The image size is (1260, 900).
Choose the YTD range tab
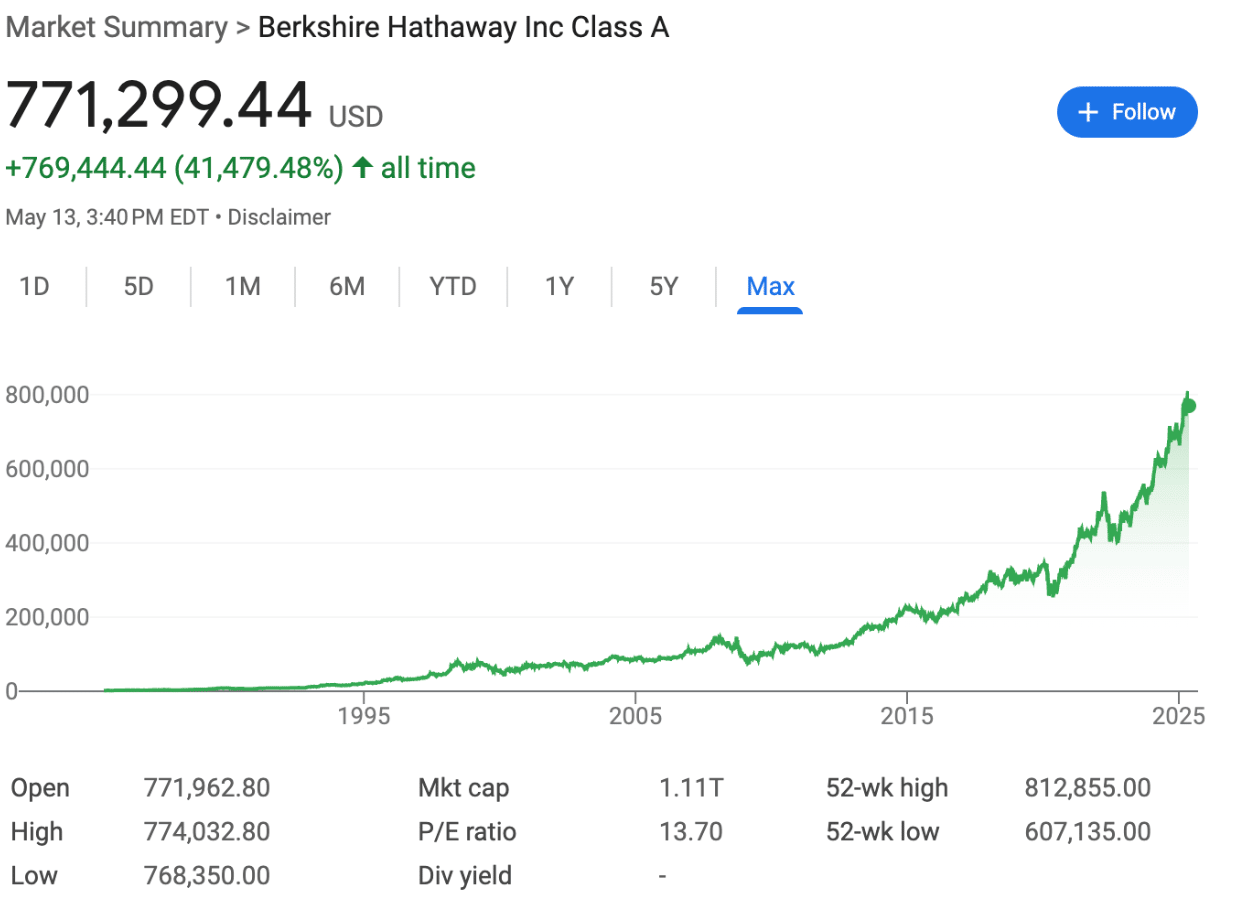point(453,287)
